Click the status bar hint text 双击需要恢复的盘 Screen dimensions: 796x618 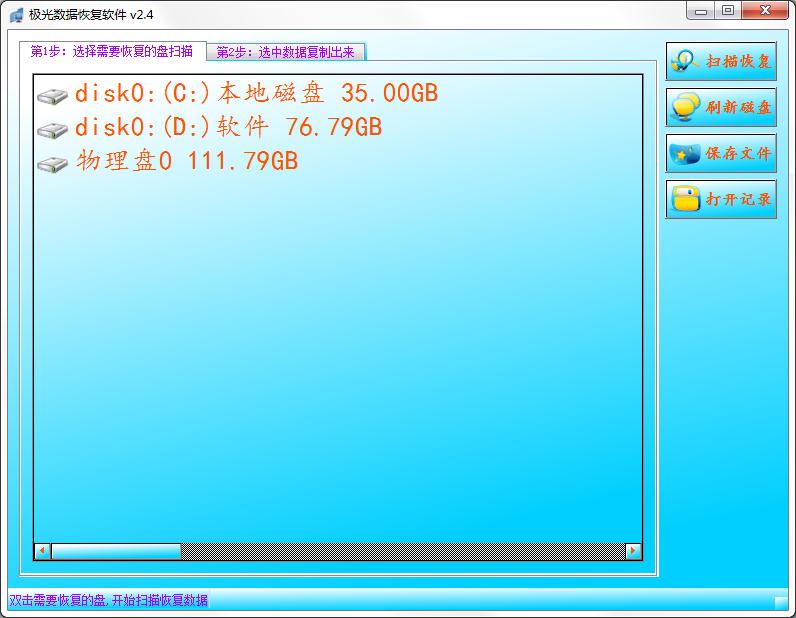pyautogui.click(x=108, y=600)
